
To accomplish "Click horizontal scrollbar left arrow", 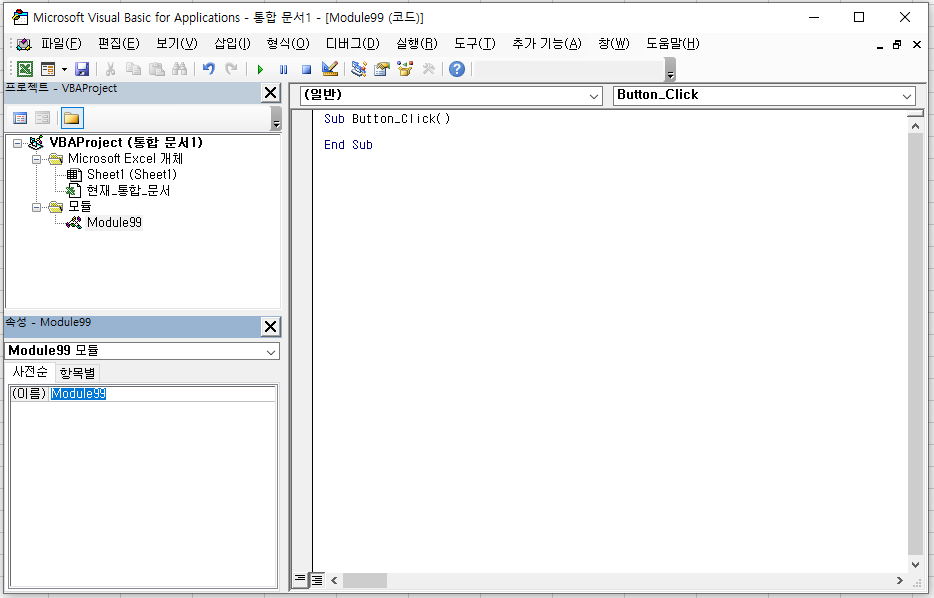I will tap(334, 580).
